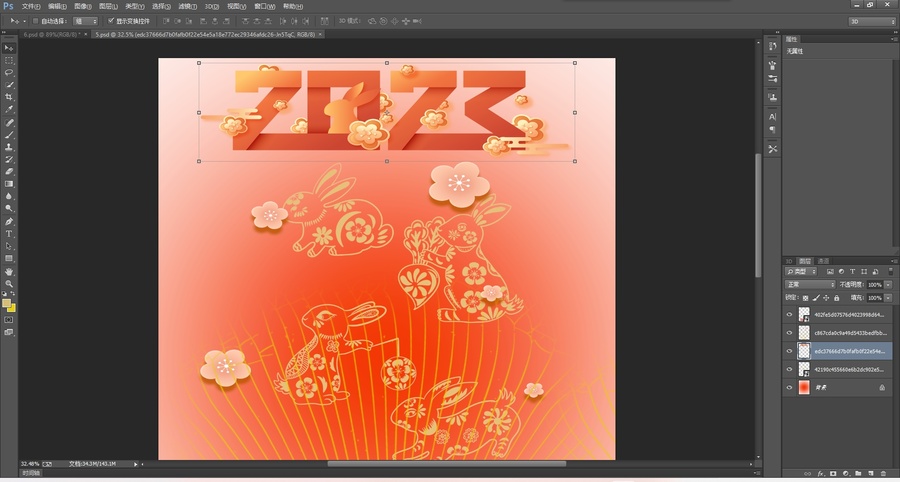Select the Eyedropper tool

pos(9,109)
